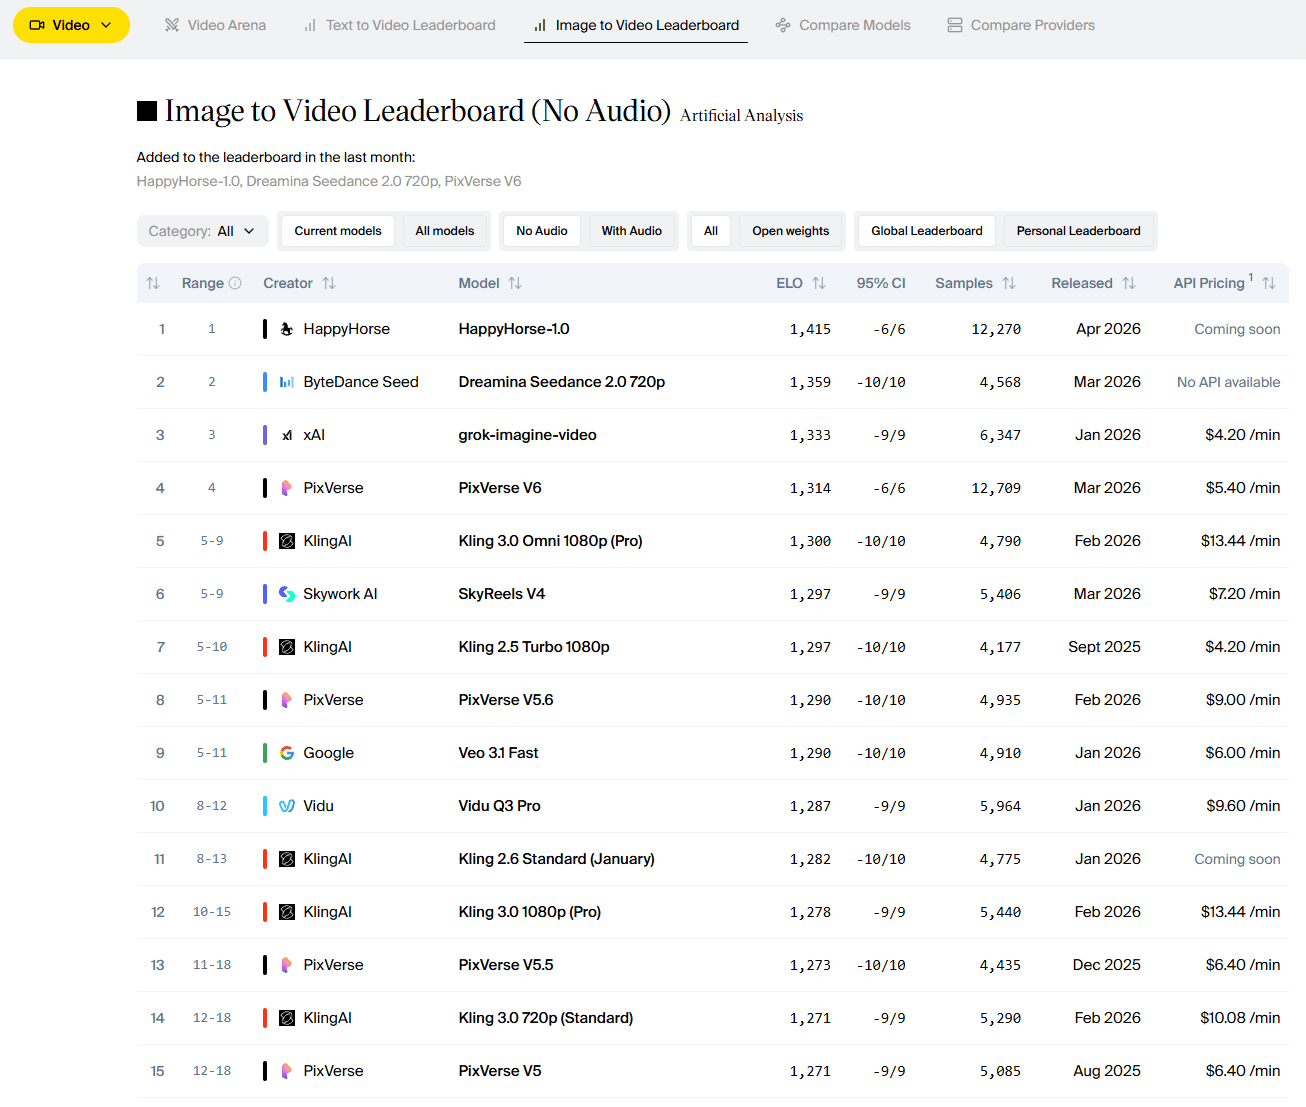Click the Google logo beside Veo 3.1 Fast

[x=285, y=752]
